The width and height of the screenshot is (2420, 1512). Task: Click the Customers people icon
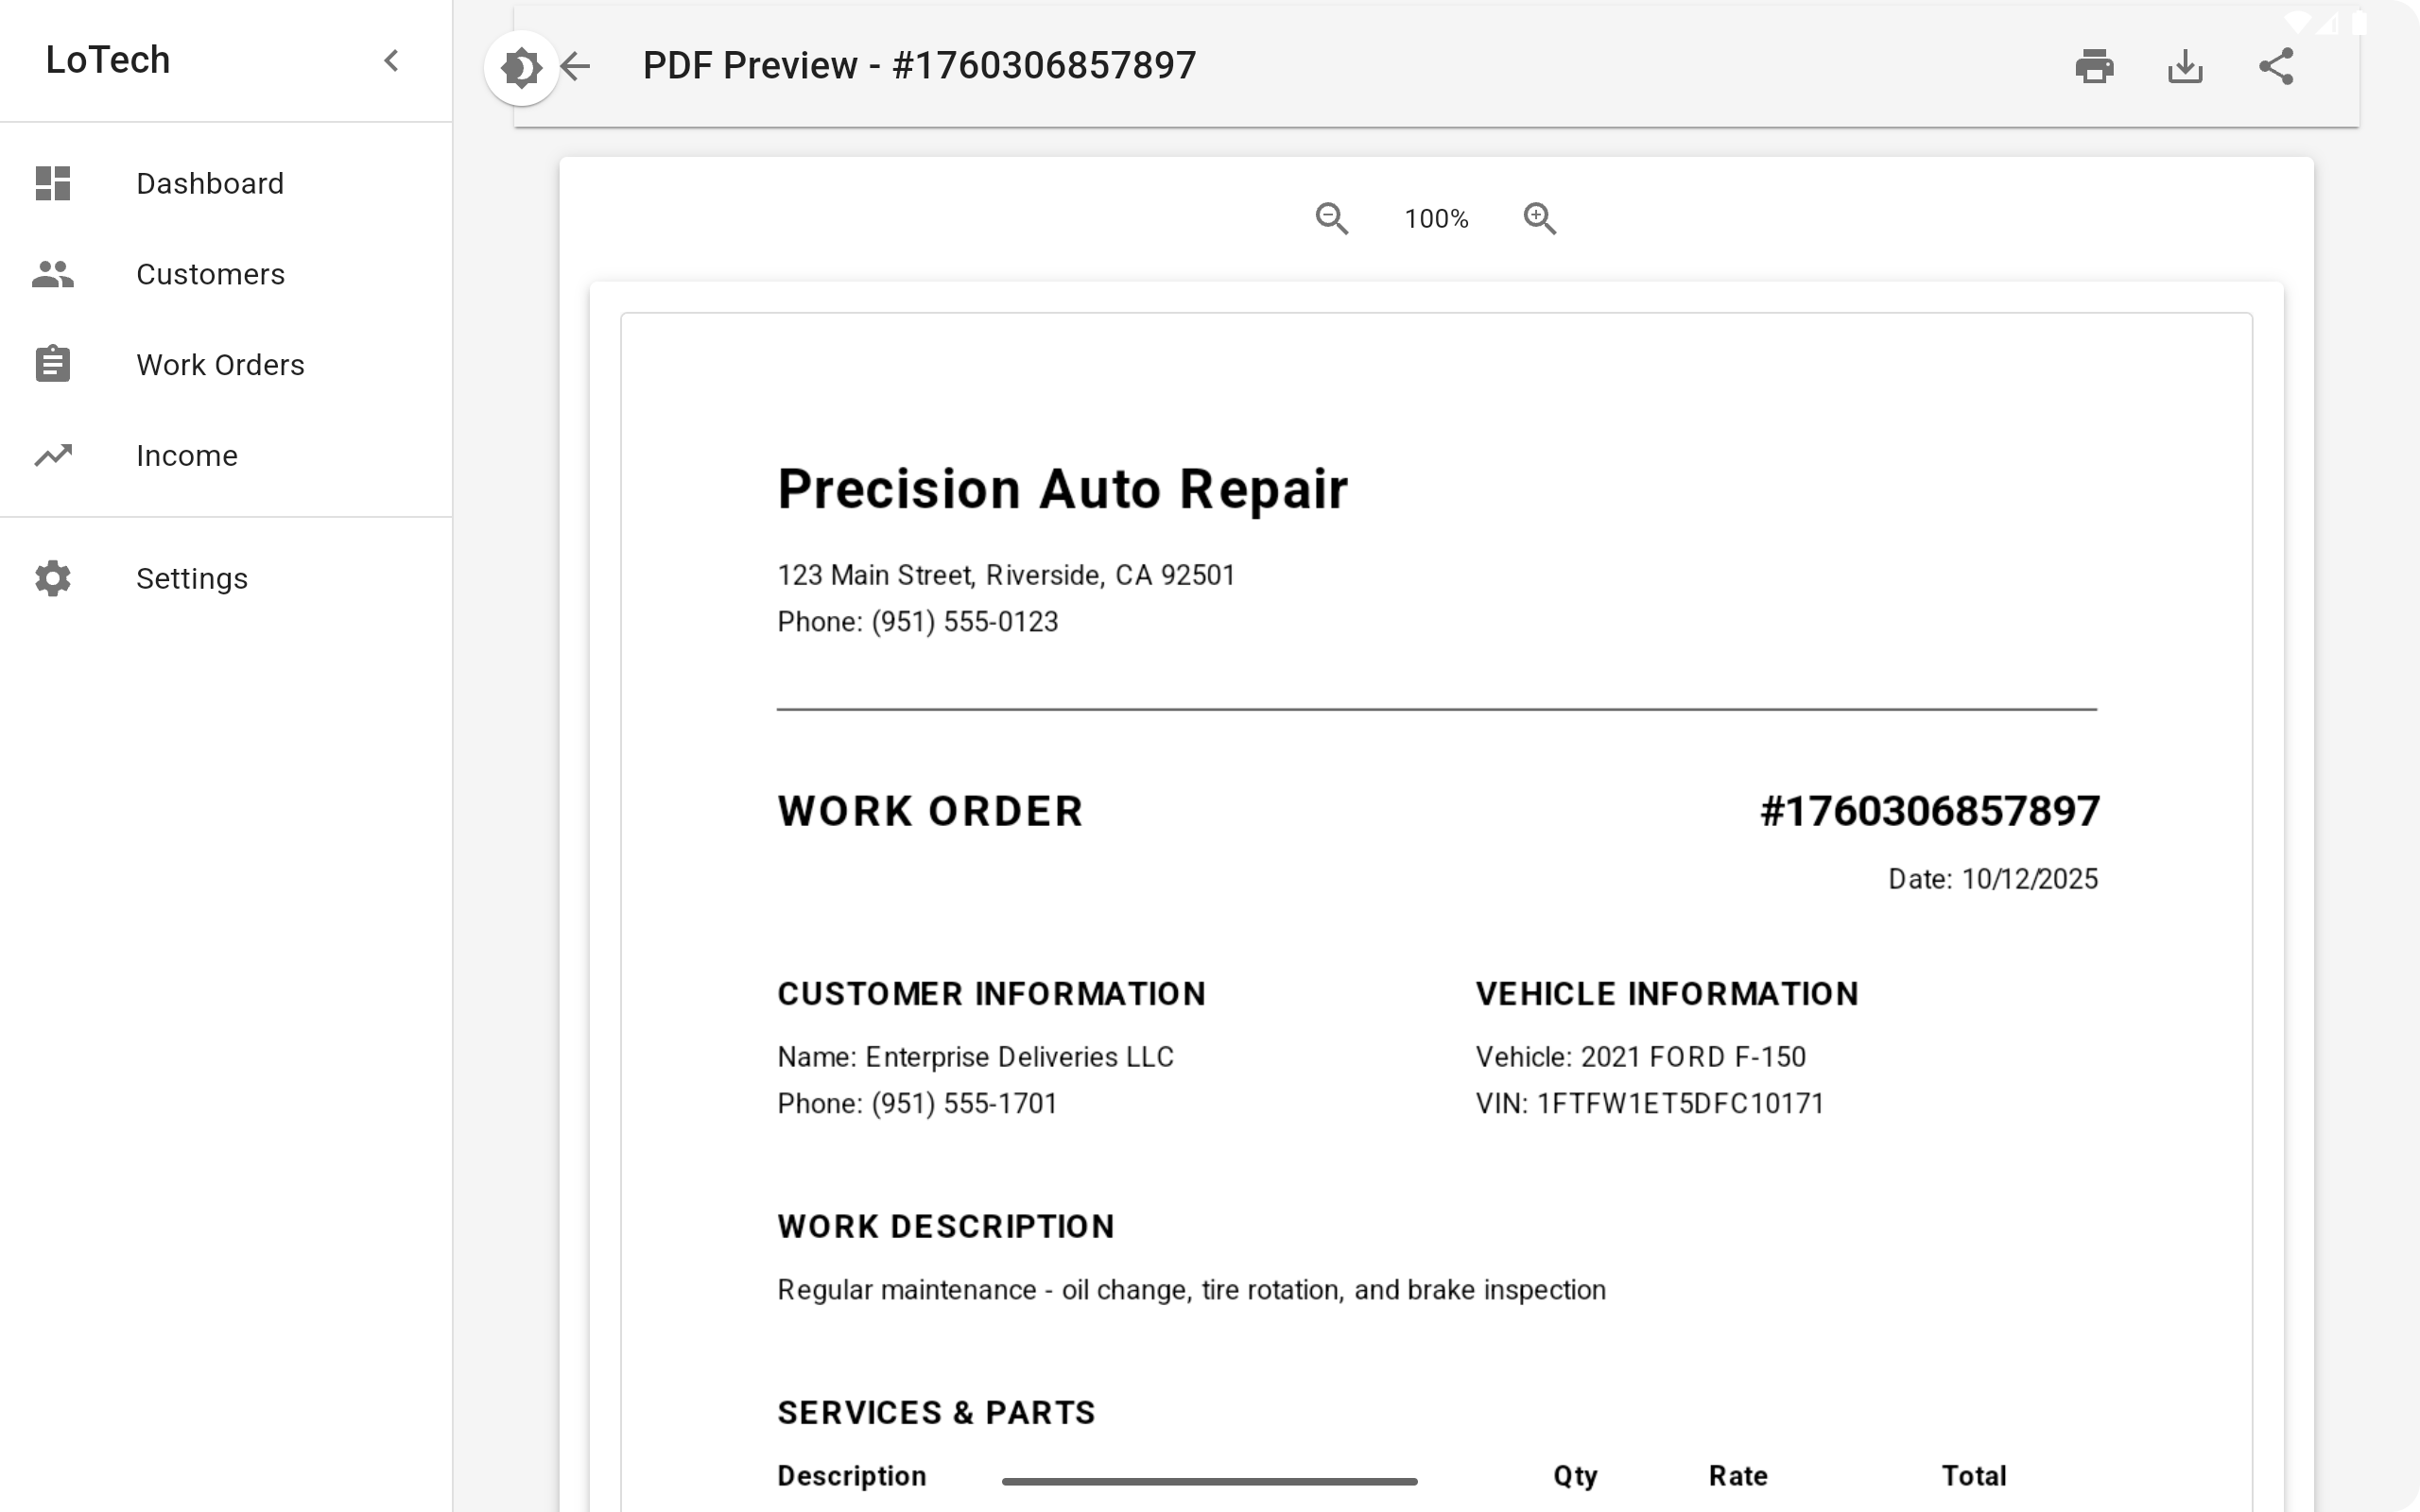click(53, 274)
